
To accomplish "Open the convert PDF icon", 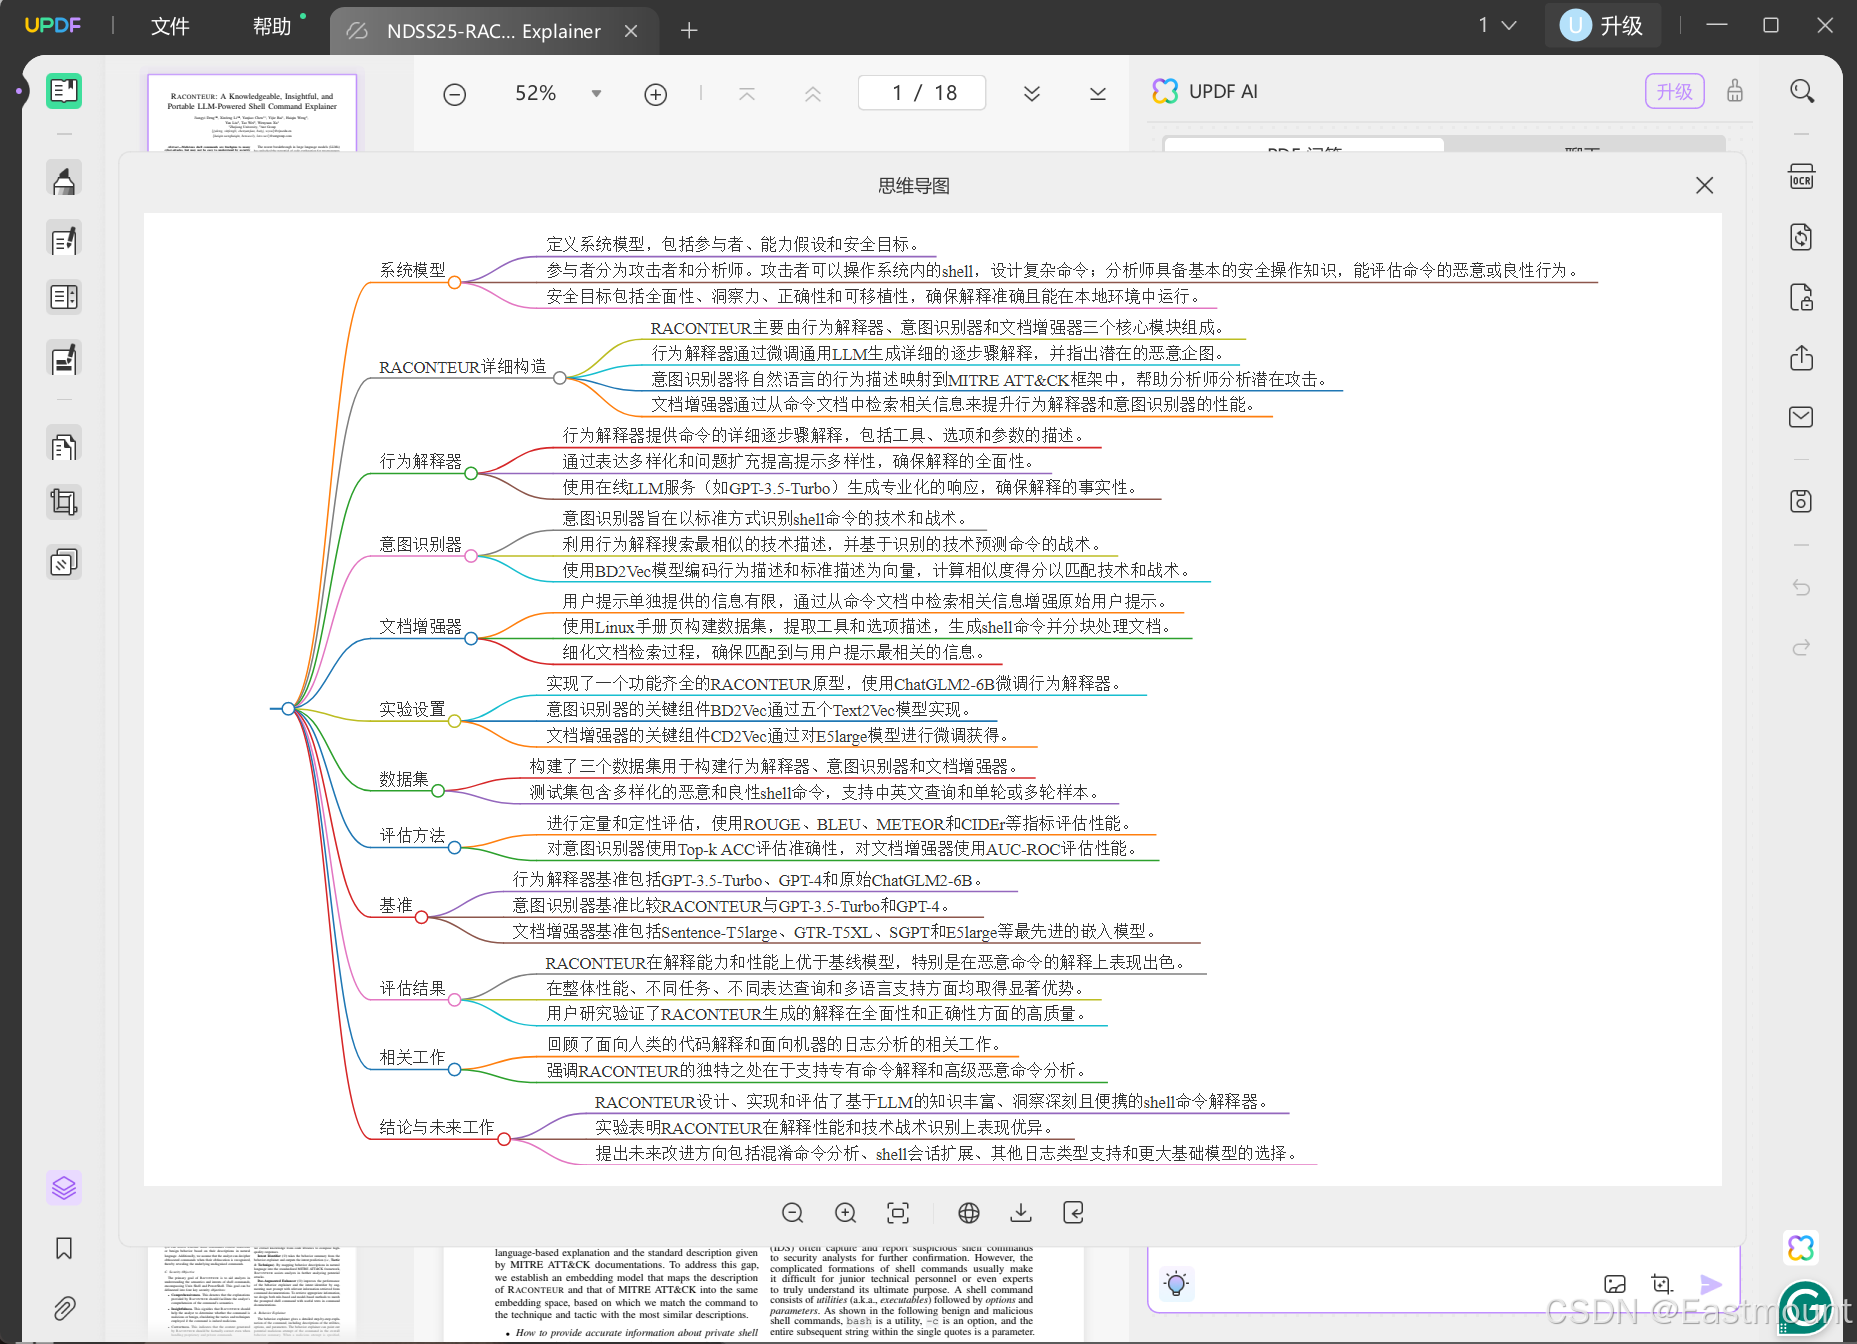I will pyautogui.click(x=1802, y=237).
